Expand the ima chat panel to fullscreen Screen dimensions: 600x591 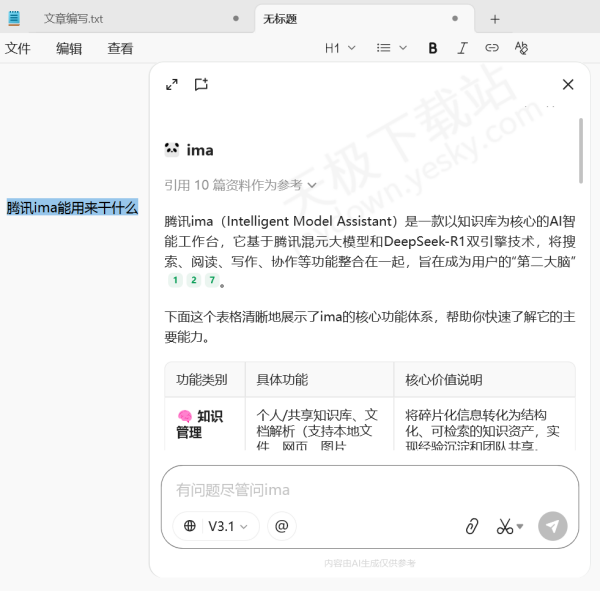(x=172, y=85)
